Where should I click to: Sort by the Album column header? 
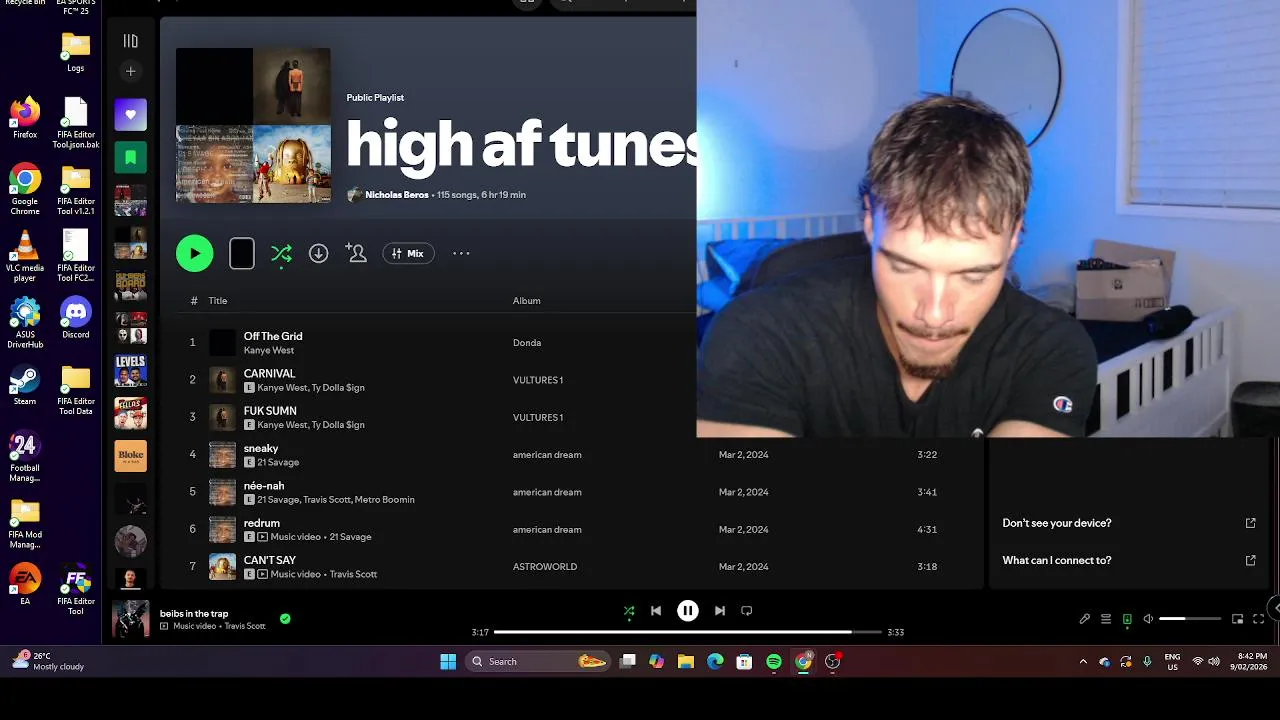(527, 301)
